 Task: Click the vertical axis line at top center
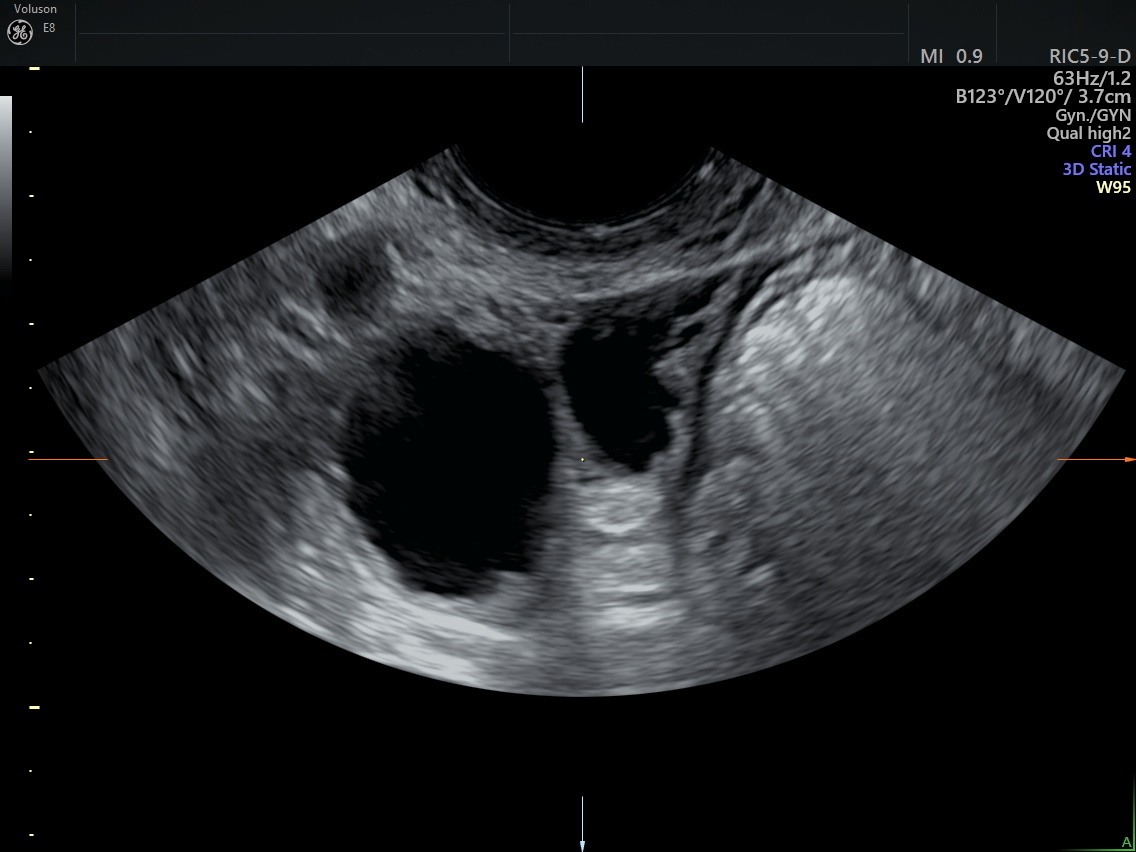583,95
